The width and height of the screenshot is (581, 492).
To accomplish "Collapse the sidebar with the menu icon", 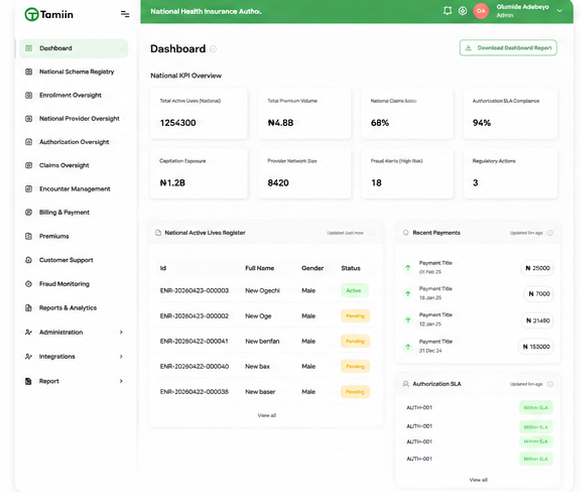I will 125,14.
